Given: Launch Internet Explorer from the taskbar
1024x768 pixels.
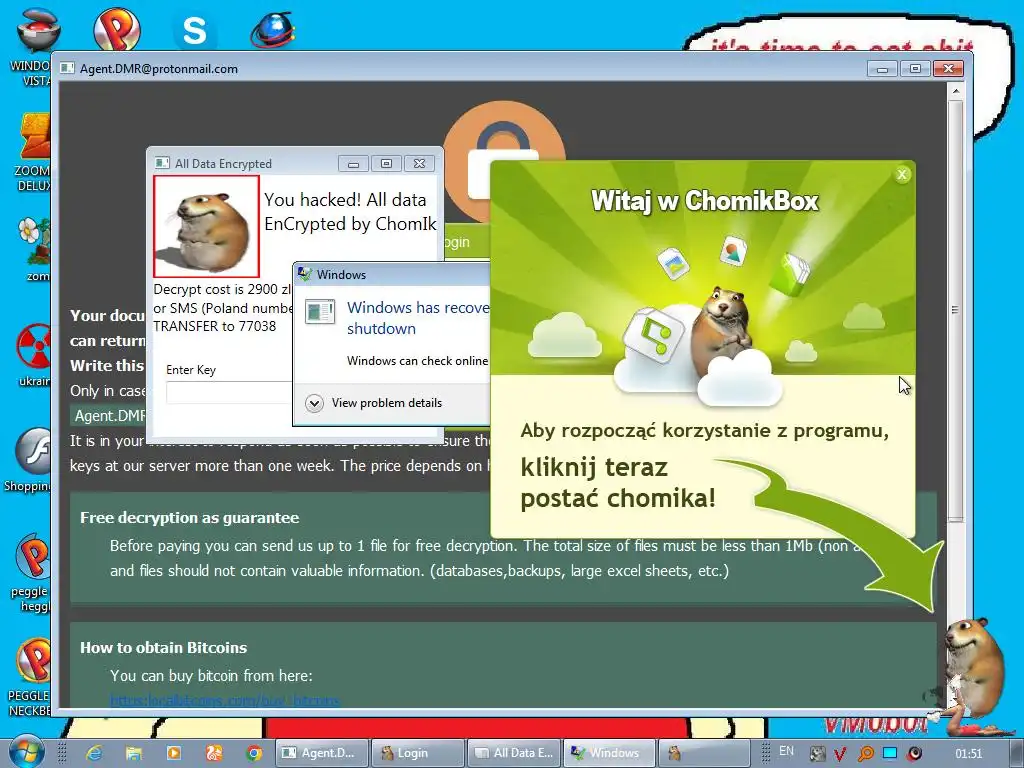Looking at the screenshot, I should coord(95,753).
